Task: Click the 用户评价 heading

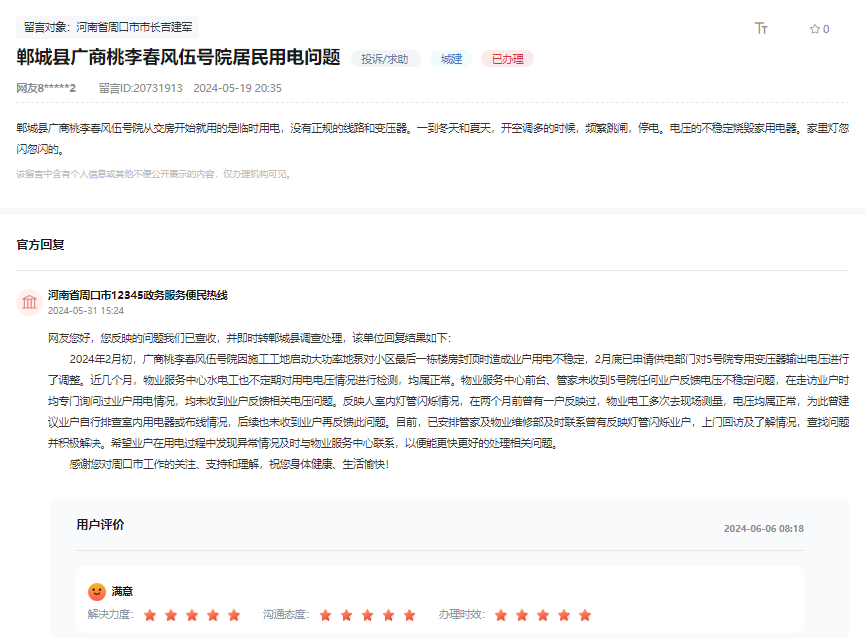Action: tap(100, 525)
